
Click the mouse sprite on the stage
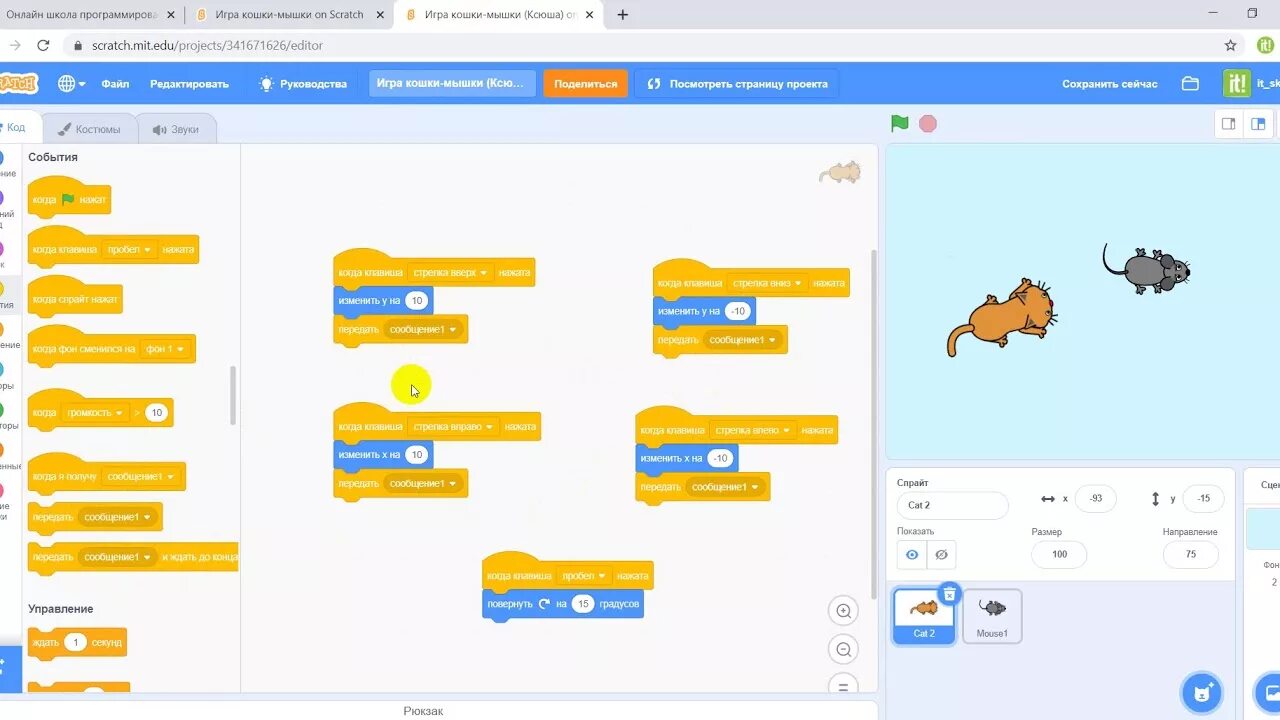pyautogui.click(x=1147, y=268)
